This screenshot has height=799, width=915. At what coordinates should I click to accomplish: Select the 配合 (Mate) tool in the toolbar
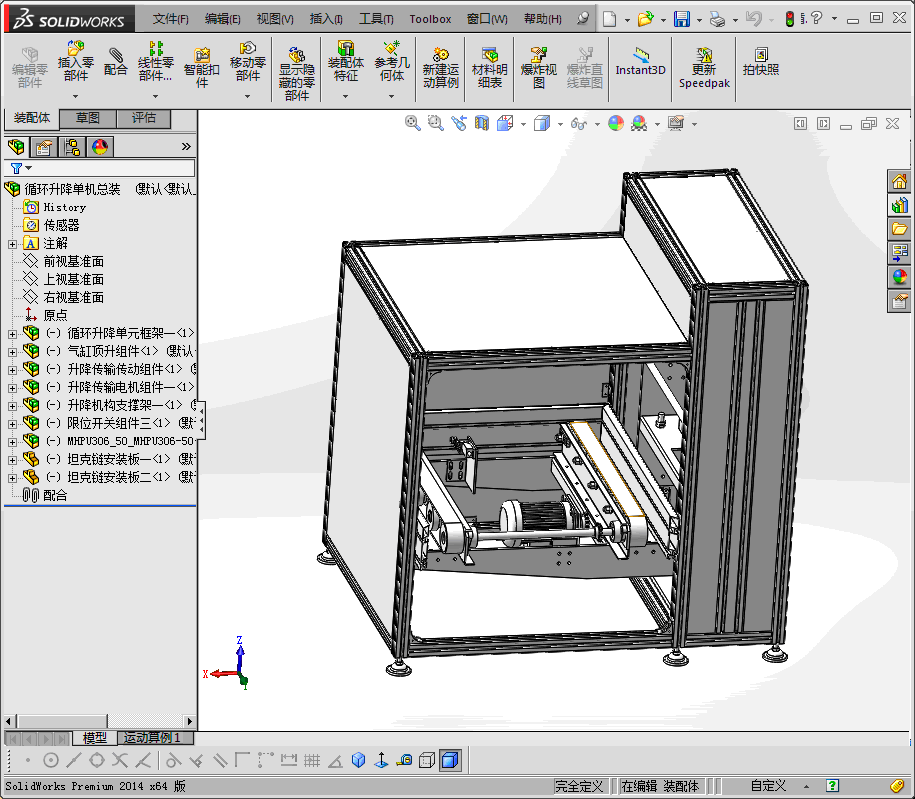(116, 61)
